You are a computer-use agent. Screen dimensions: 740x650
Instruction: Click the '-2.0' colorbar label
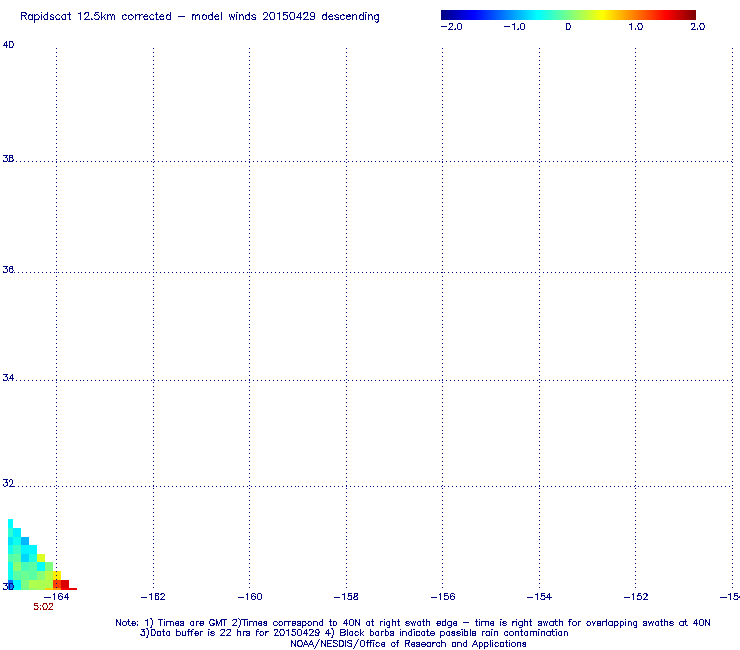(452, 27)
